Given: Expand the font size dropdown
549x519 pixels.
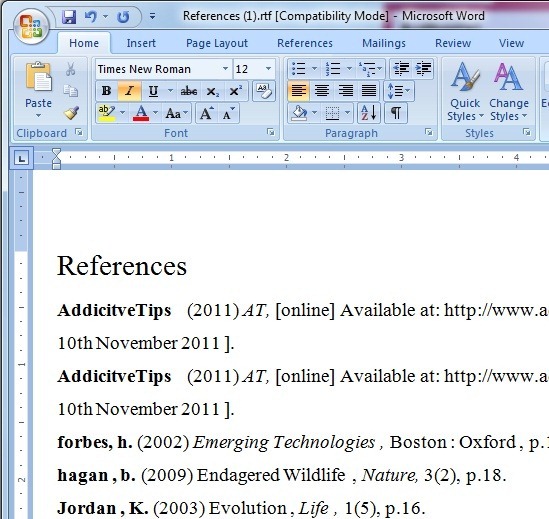Looking at the screenshot, I should click(268, 69).
